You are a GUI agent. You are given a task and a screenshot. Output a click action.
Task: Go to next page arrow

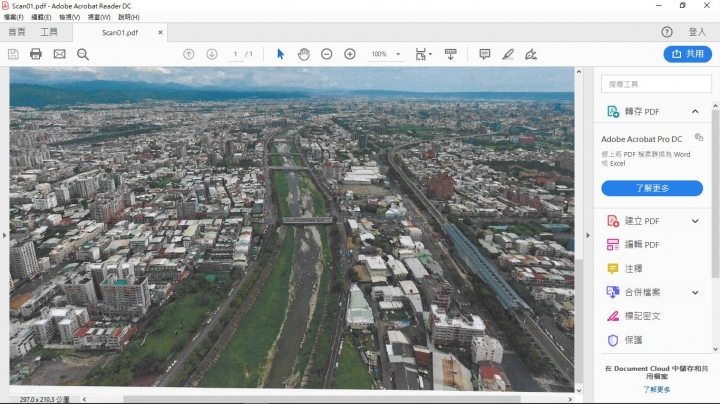pos(212,54)
